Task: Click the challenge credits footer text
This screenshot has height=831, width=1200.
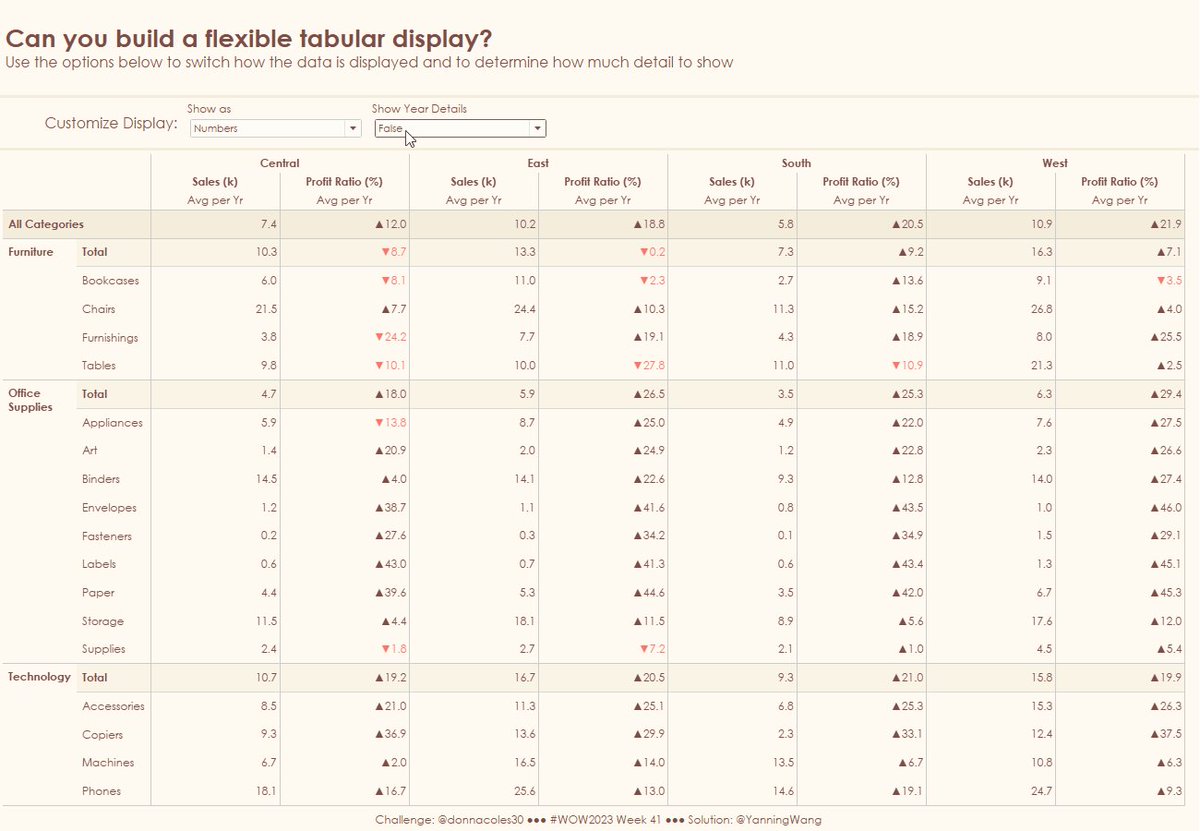Action: pos(599,820)
